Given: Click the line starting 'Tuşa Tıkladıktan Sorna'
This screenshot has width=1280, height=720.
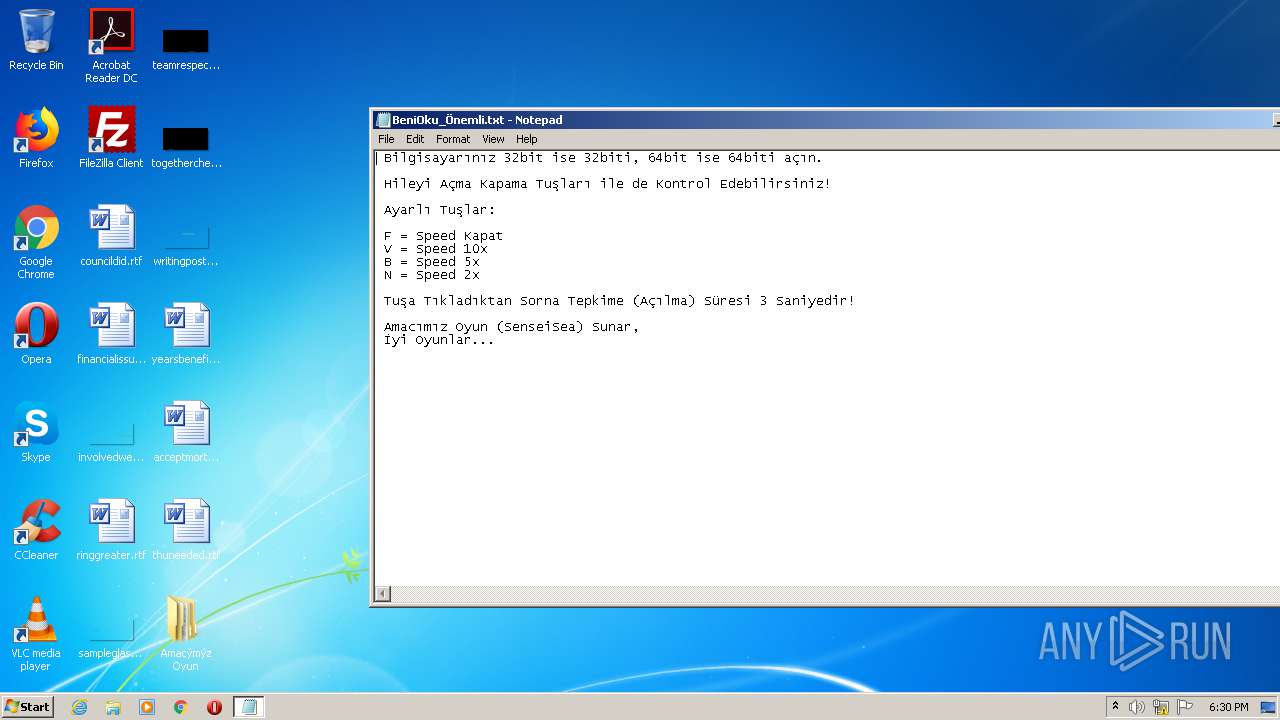Looking at the screenshot, I should [619, 301].
